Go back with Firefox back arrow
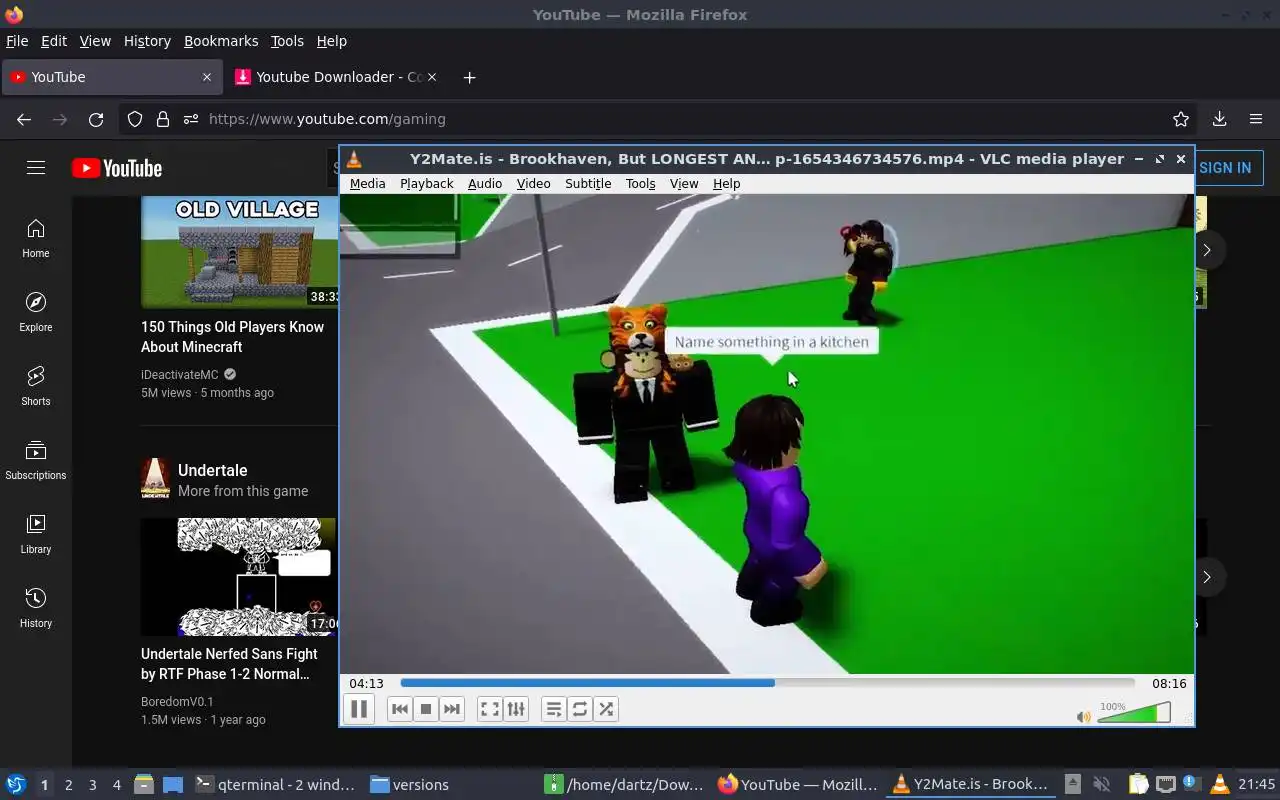The height and width of the screenshot is (800, 1280). (x=24, y=119)
